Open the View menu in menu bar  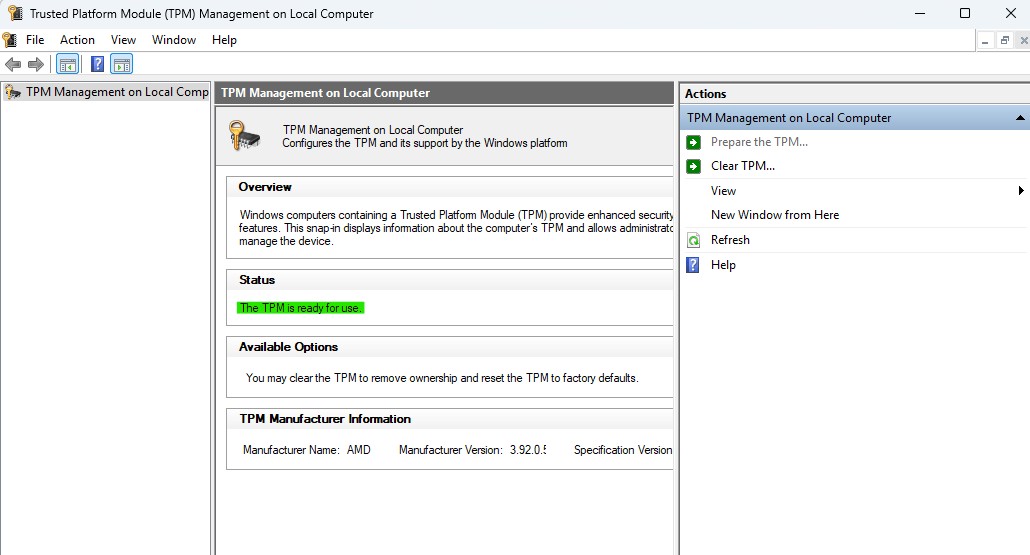click(123, 40)
